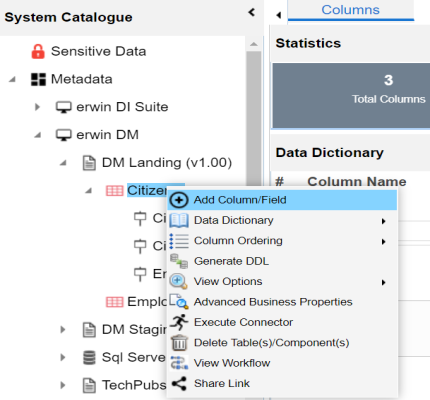The image size is (430, 400).
Task: Select the Metadata tree label
Action: point(82,79)
